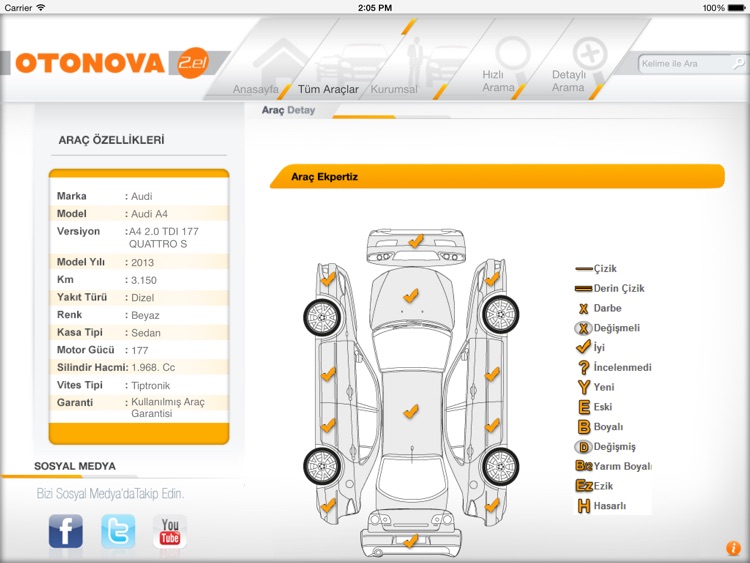The width and height of the screenshot is (750, 563).
Task: Click the Darbe X legend icon
Action: pyautogui.click(x=584, y=309)
